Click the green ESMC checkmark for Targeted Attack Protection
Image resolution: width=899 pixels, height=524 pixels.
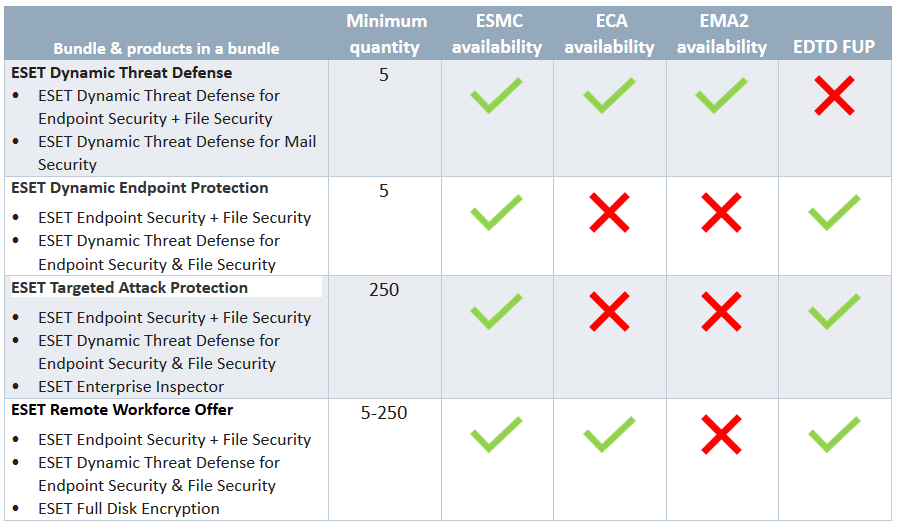click(x=496, y=313)
